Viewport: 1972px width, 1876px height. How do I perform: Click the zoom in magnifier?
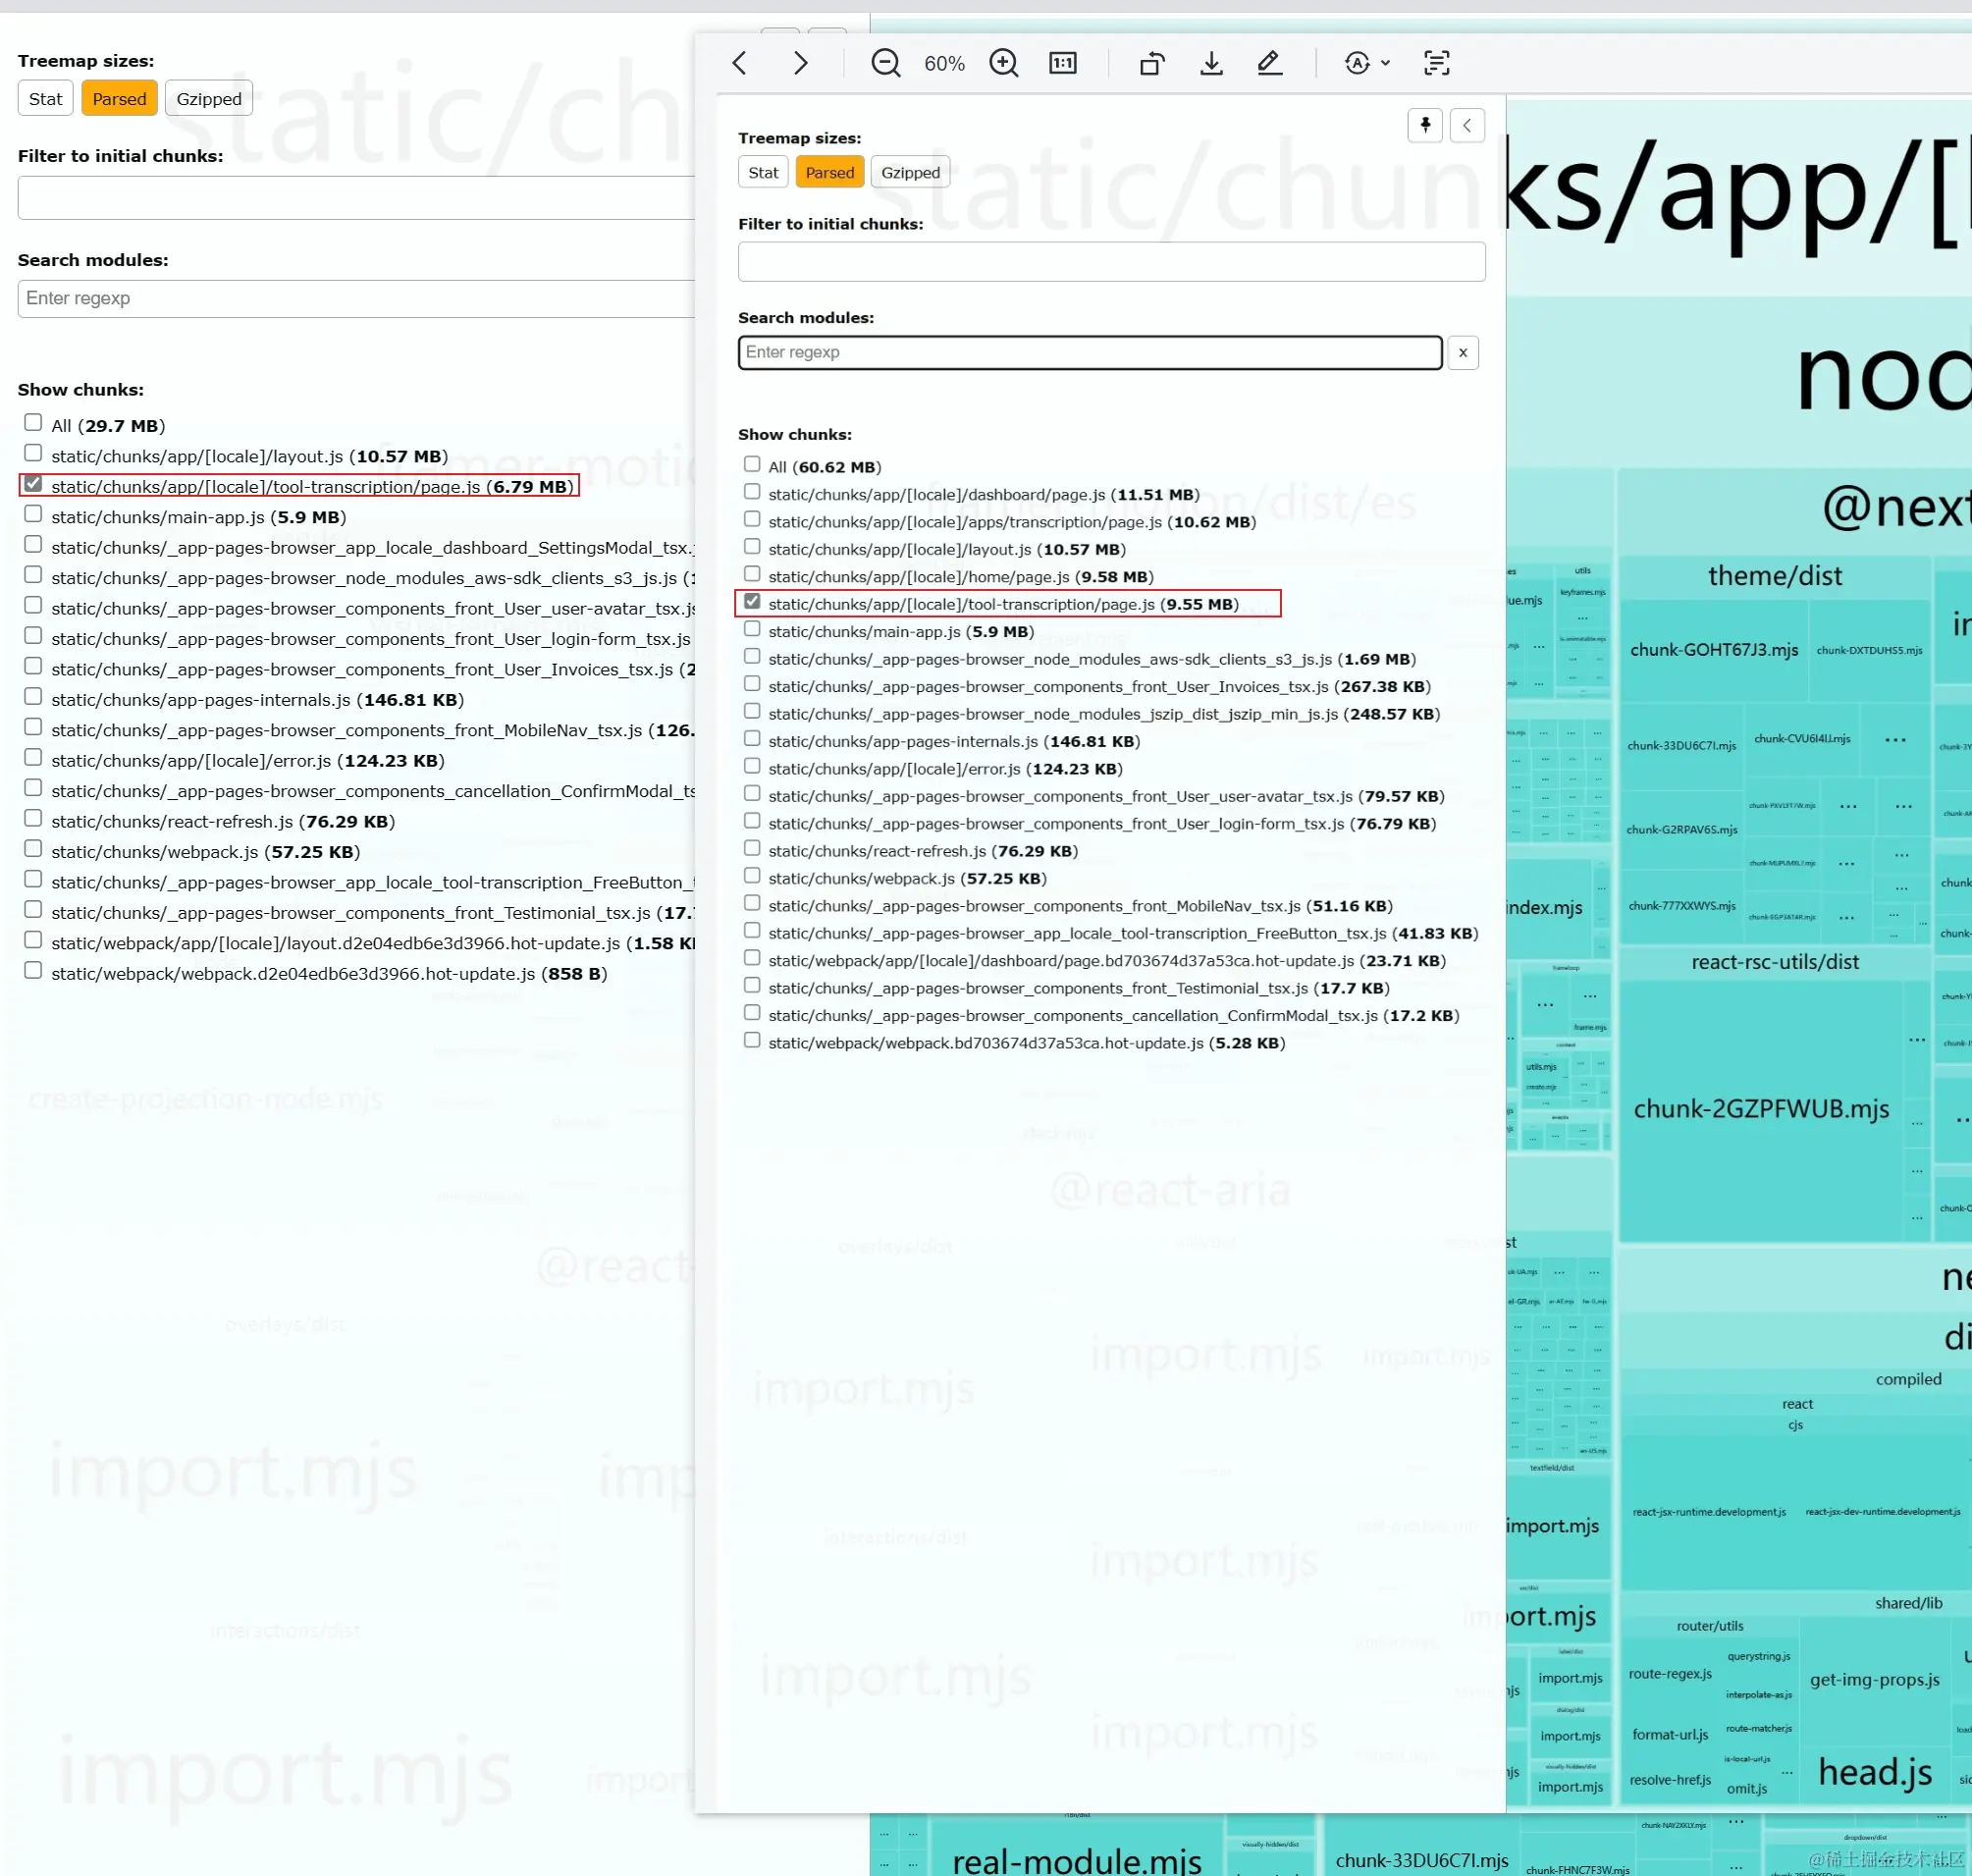click(x=1003, y=64)
